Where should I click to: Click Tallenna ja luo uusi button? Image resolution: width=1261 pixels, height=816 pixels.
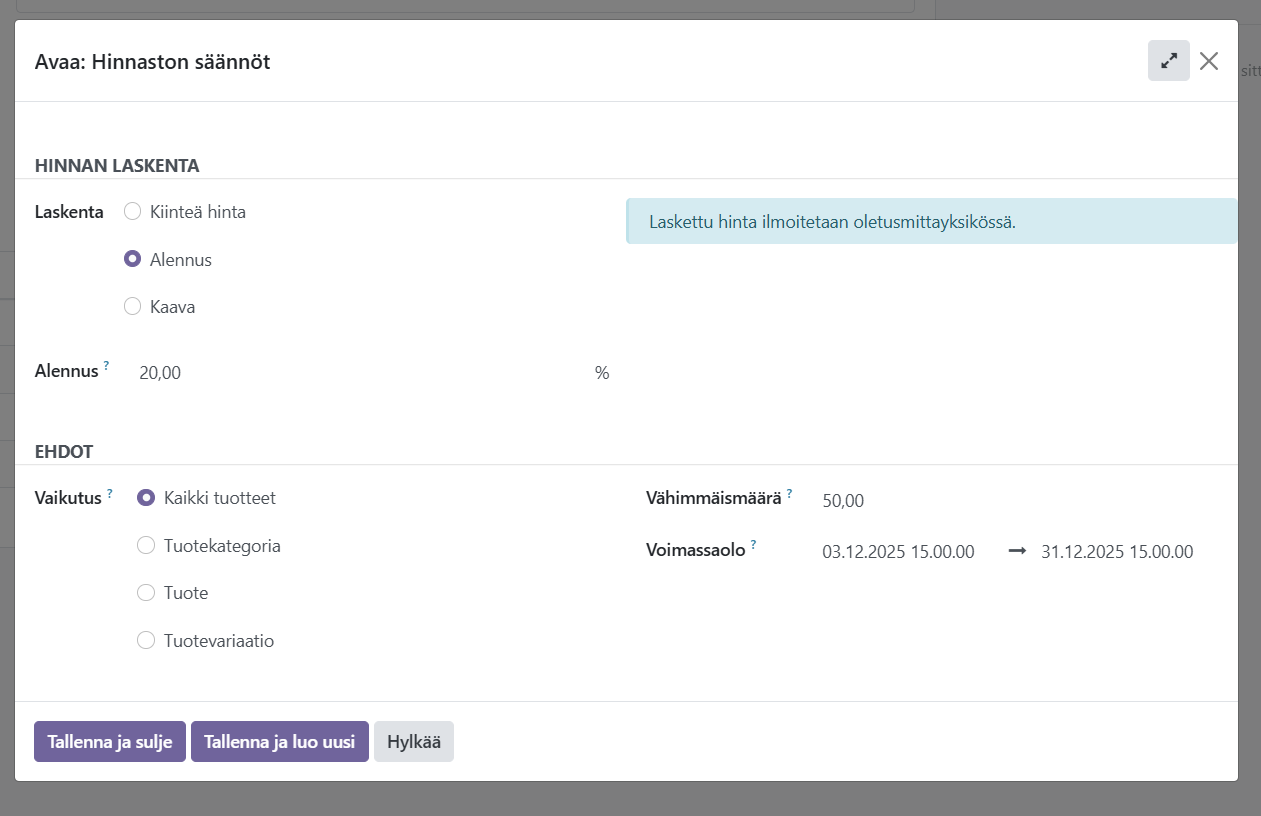(280, 742)
